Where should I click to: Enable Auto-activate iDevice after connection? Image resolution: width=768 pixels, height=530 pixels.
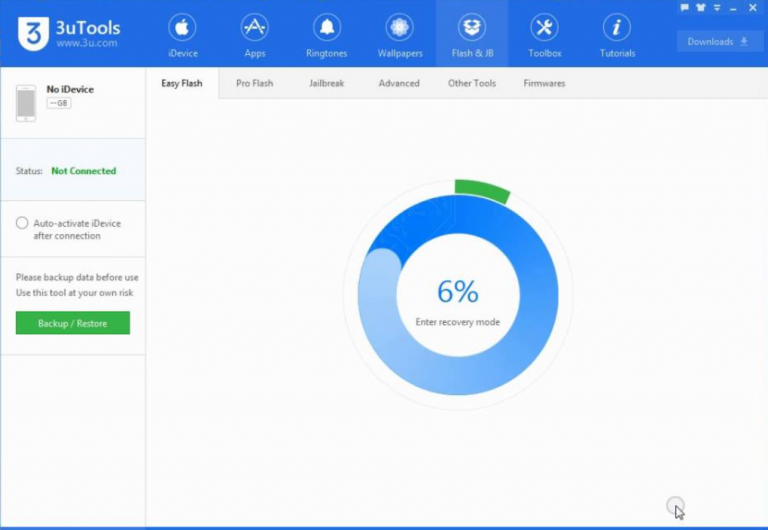22,223
